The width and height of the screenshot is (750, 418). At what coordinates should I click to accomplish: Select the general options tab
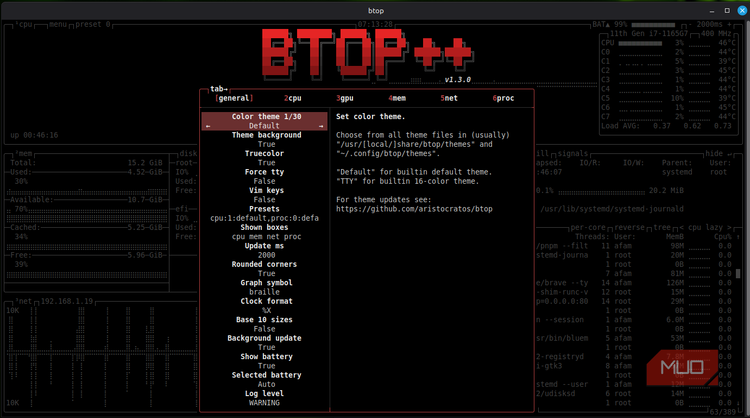[234, 98]
